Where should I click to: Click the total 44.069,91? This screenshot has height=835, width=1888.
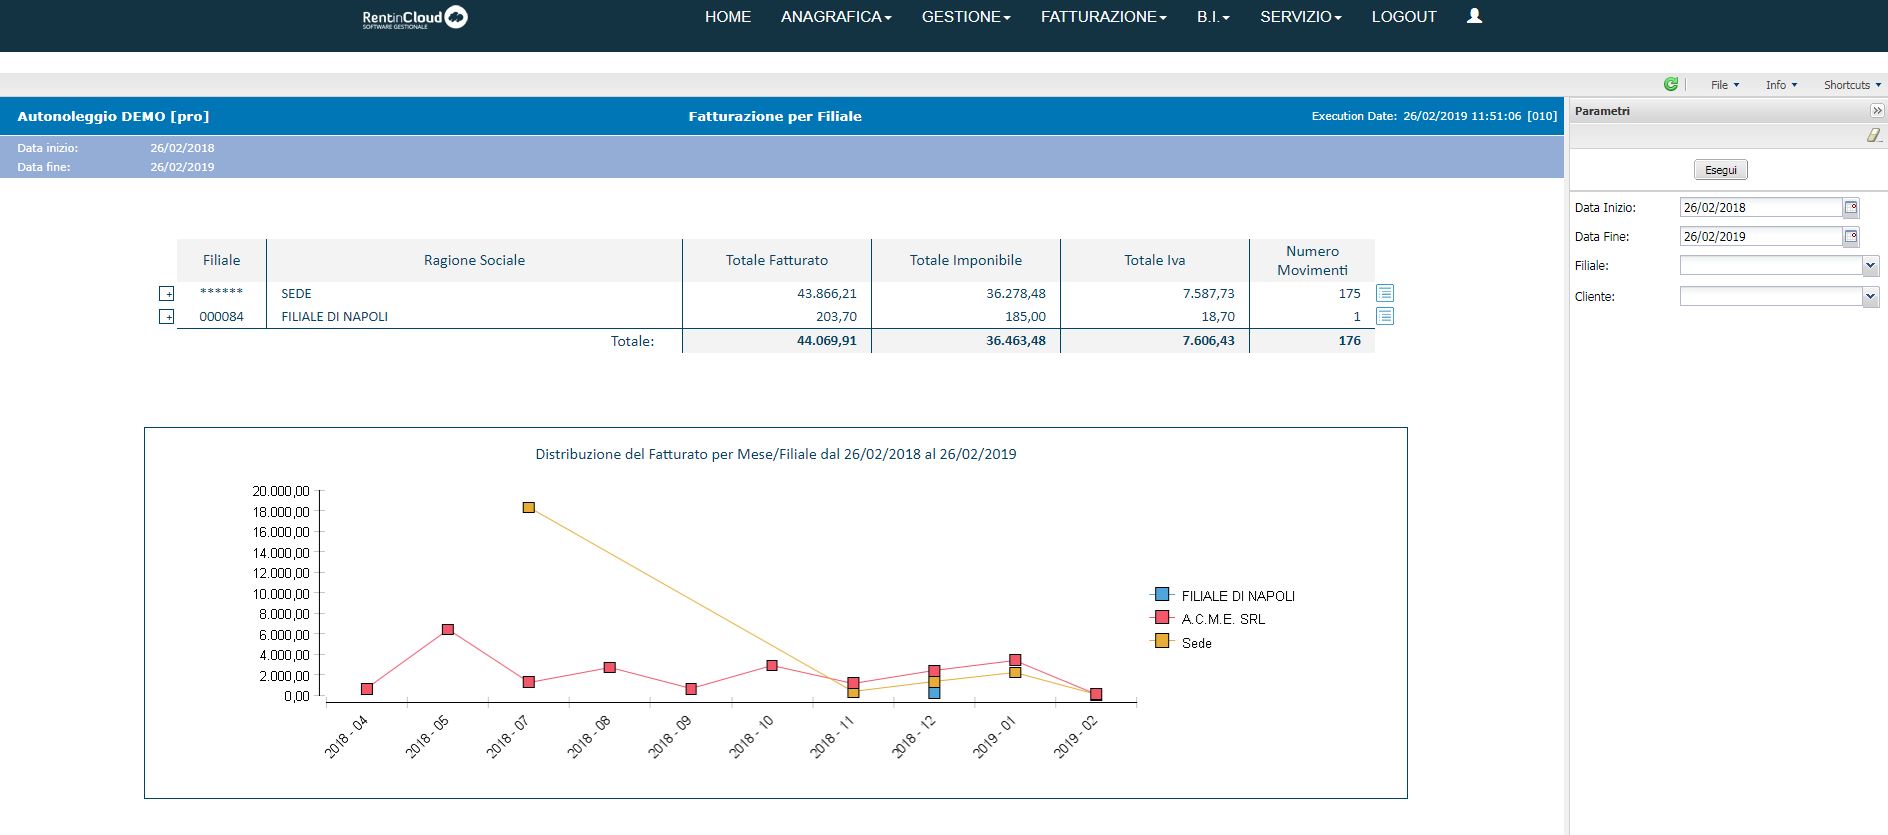[x=827, y=341]
